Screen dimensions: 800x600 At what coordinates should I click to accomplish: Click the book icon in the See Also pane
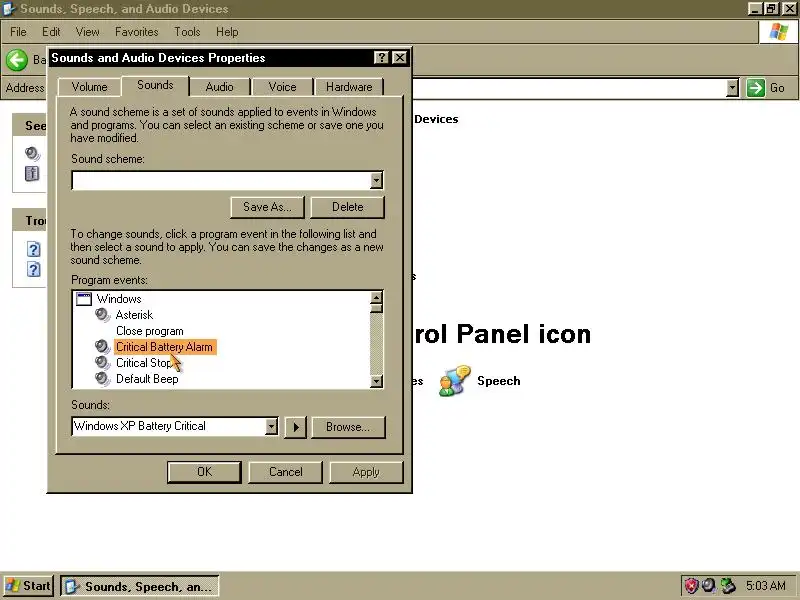click(32, 173)
